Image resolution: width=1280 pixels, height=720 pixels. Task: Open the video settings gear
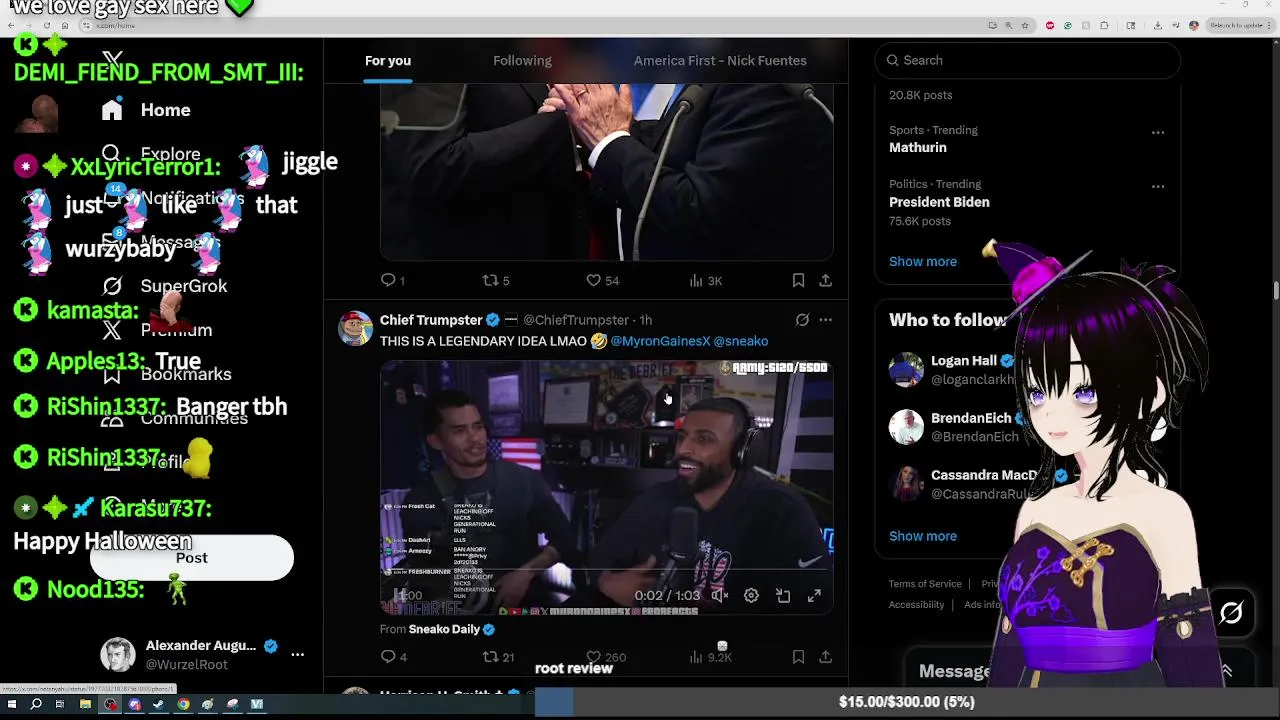click(x=751, y=595)
